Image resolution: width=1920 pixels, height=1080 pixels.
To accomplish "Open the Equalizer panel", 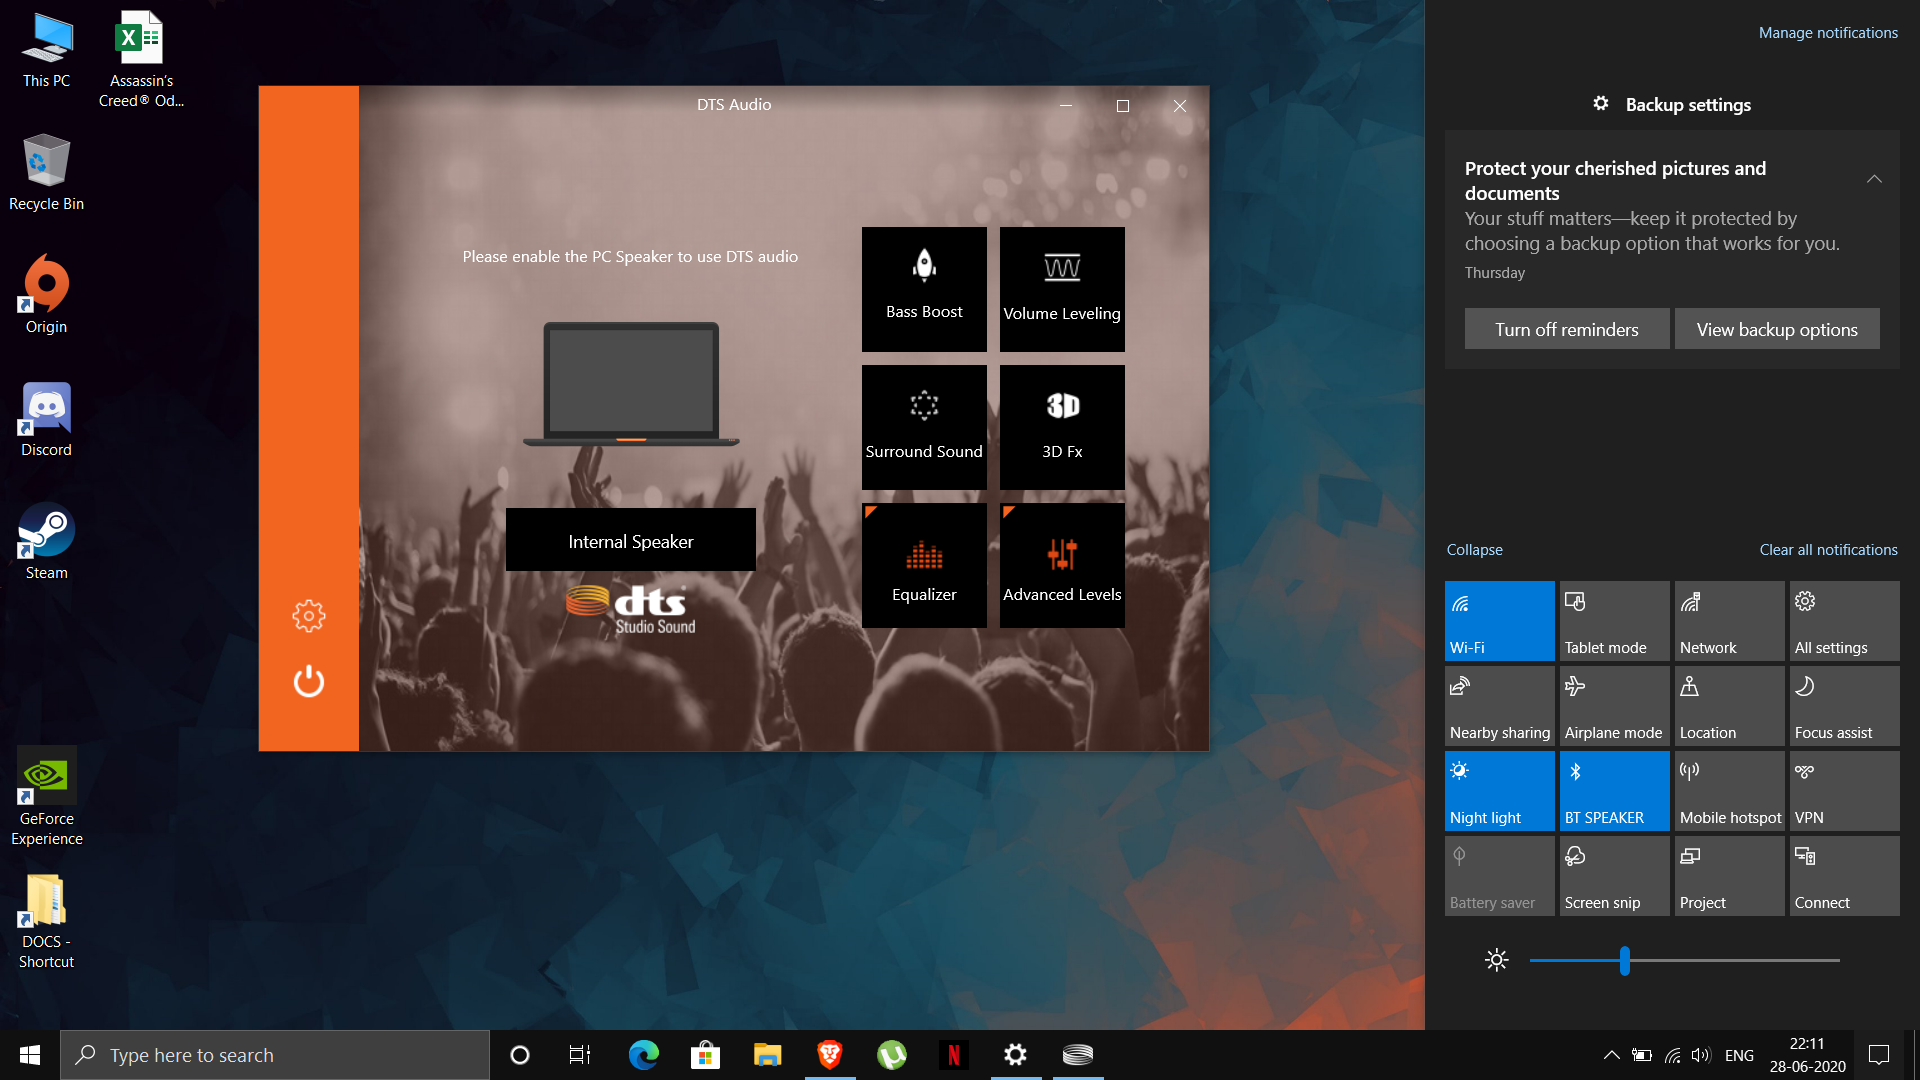I will pyautogui.click(x=924, y=565).
